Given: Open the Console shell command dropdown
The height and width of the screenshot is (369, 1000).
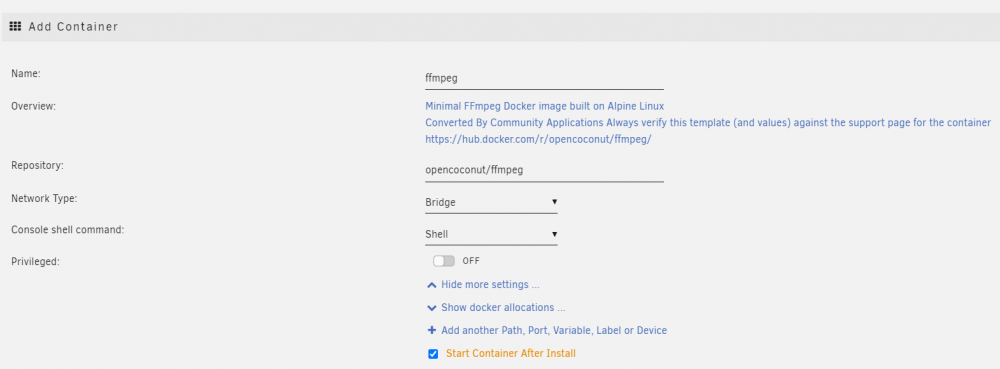Looking at the screenshot, I should pyautogui.click(x=491, y=234).
